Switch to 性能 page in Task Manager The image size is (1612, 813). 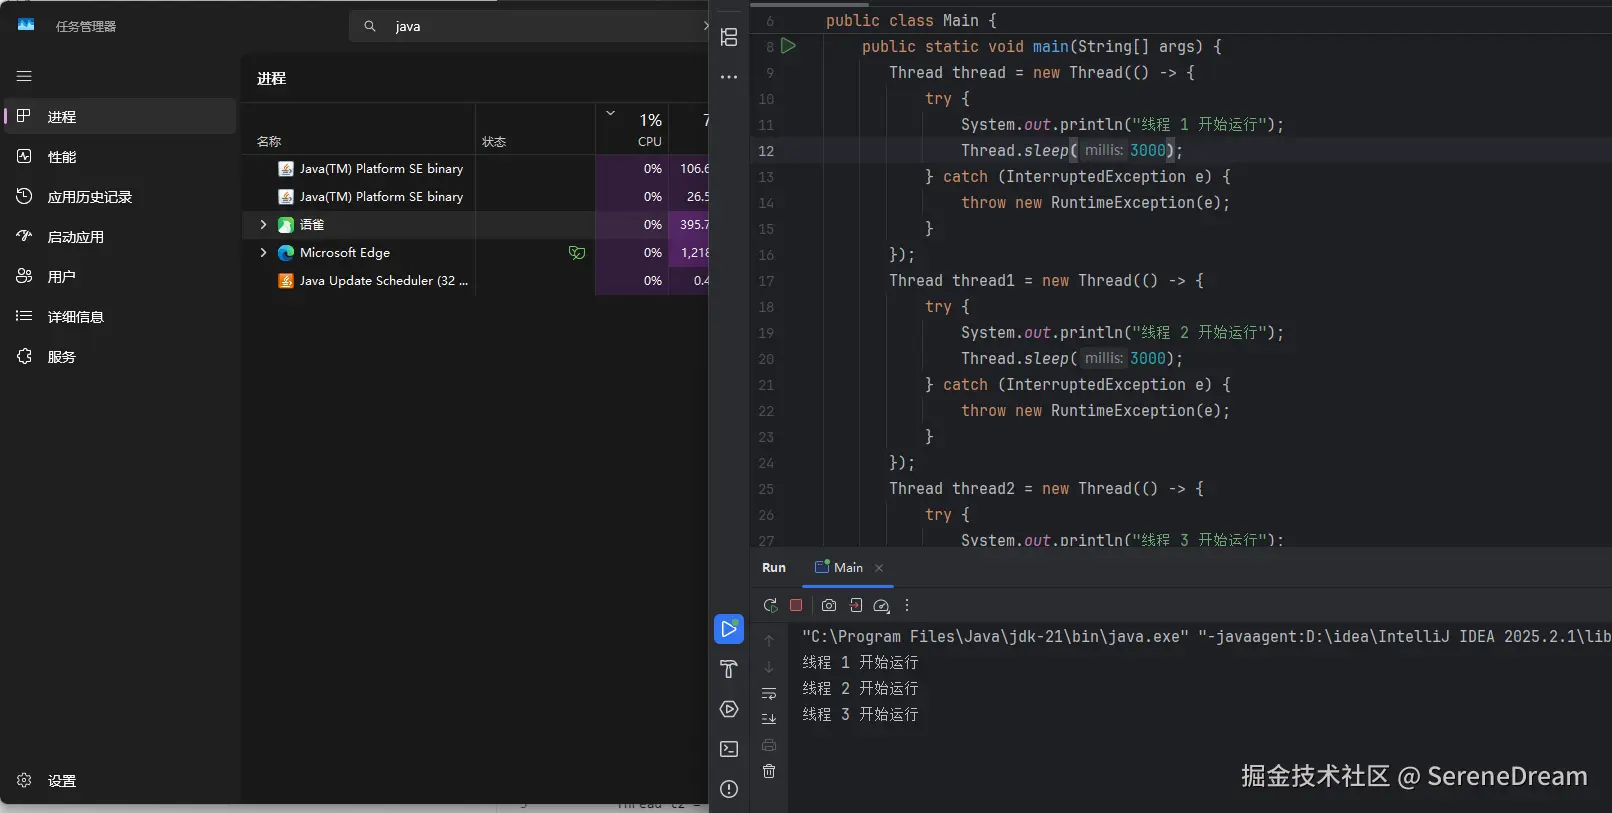tap(61, 157)
